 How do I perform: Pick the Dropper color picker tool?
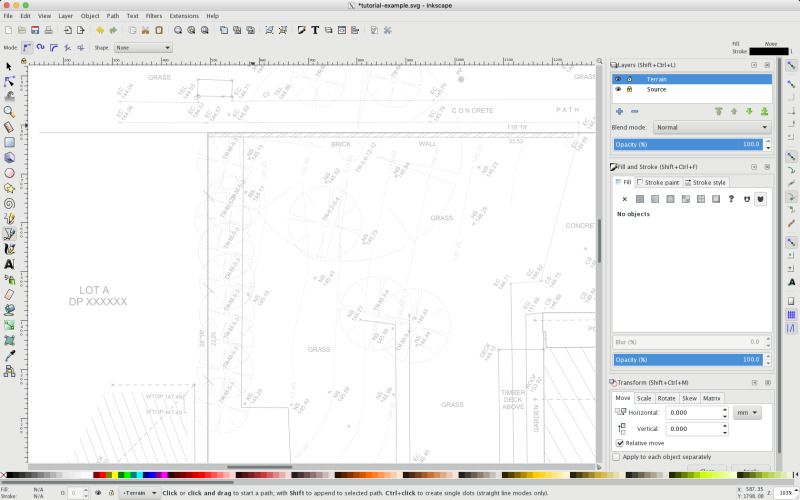pyautogui.click(x=9, y=356)
